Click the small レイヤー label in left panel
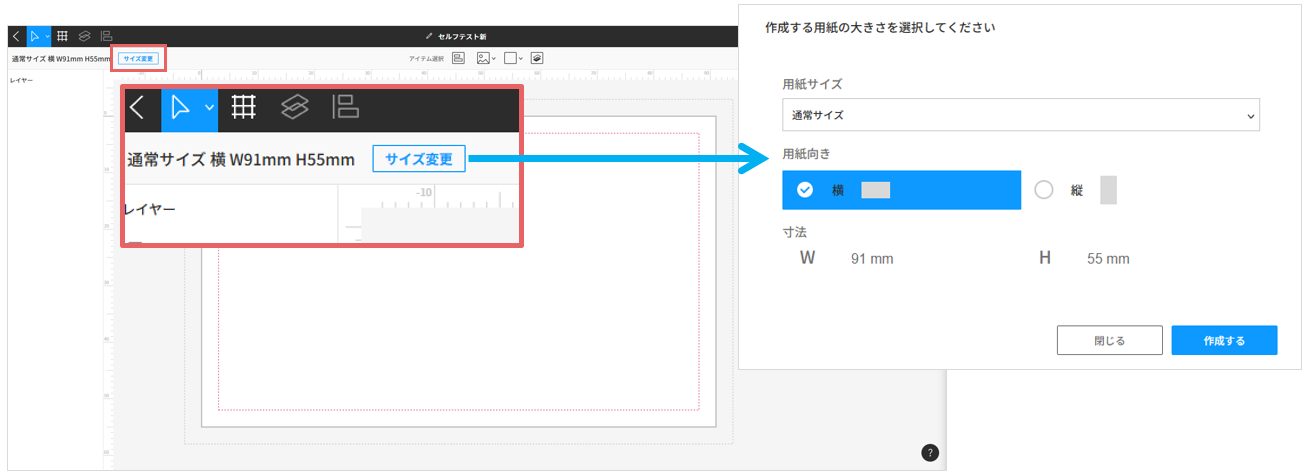 [x=21, y=80]
